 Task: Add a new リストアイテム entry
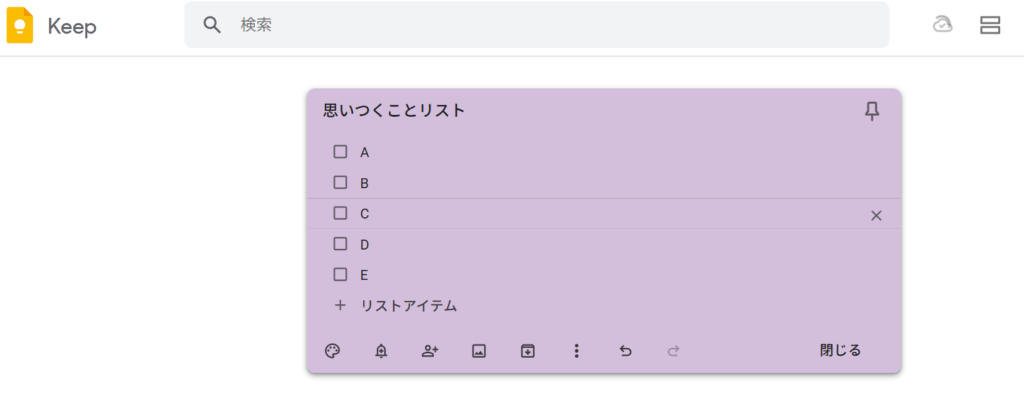click(408, 305)
